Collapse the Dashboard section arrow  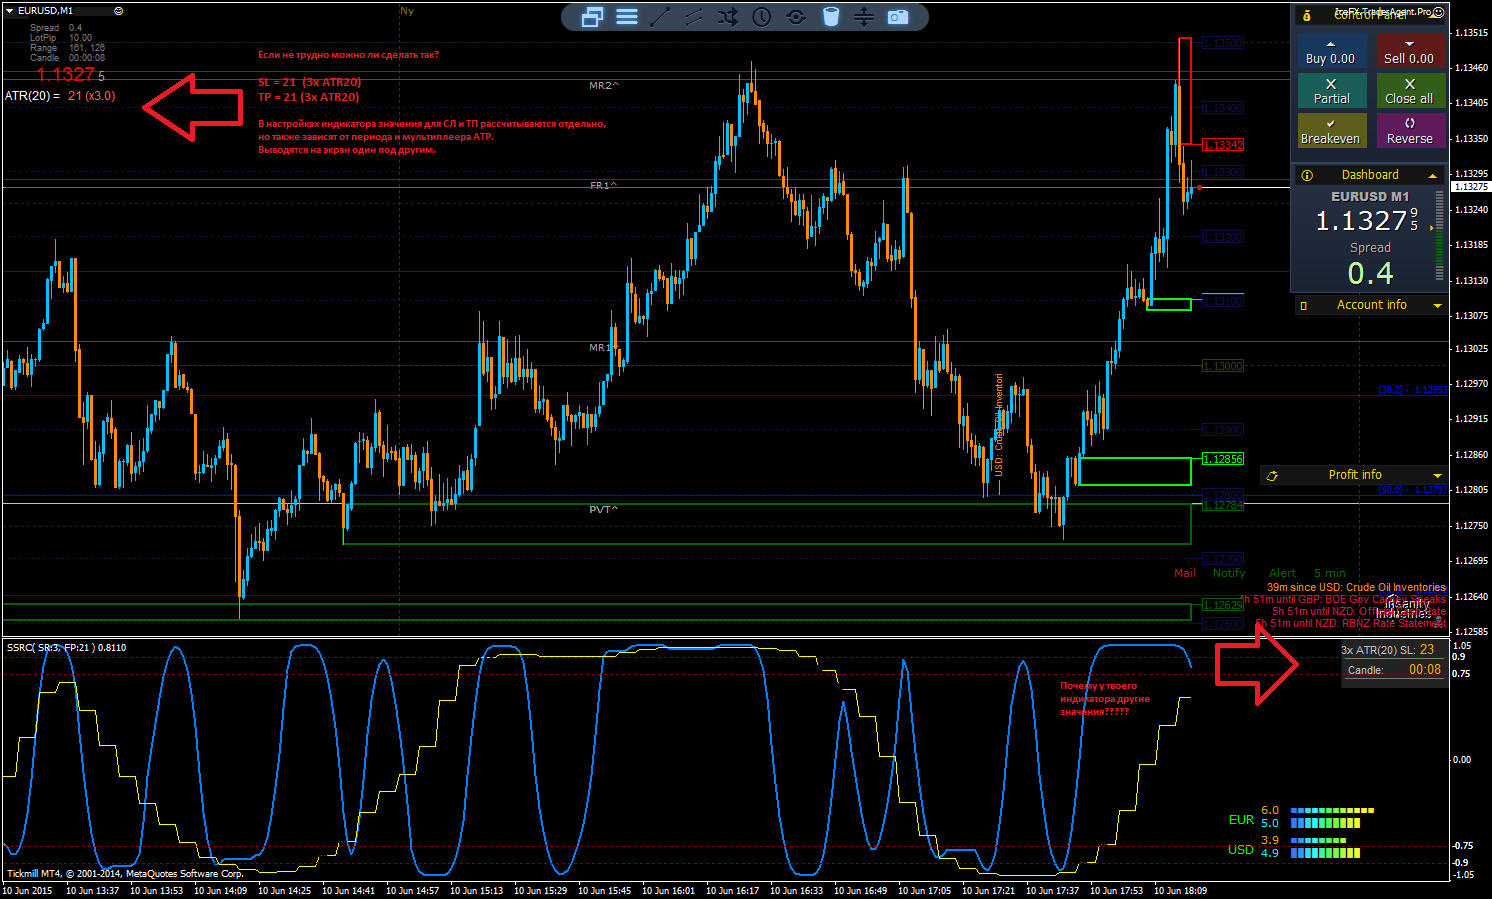pyautogui.click(x=1433, y=176)
